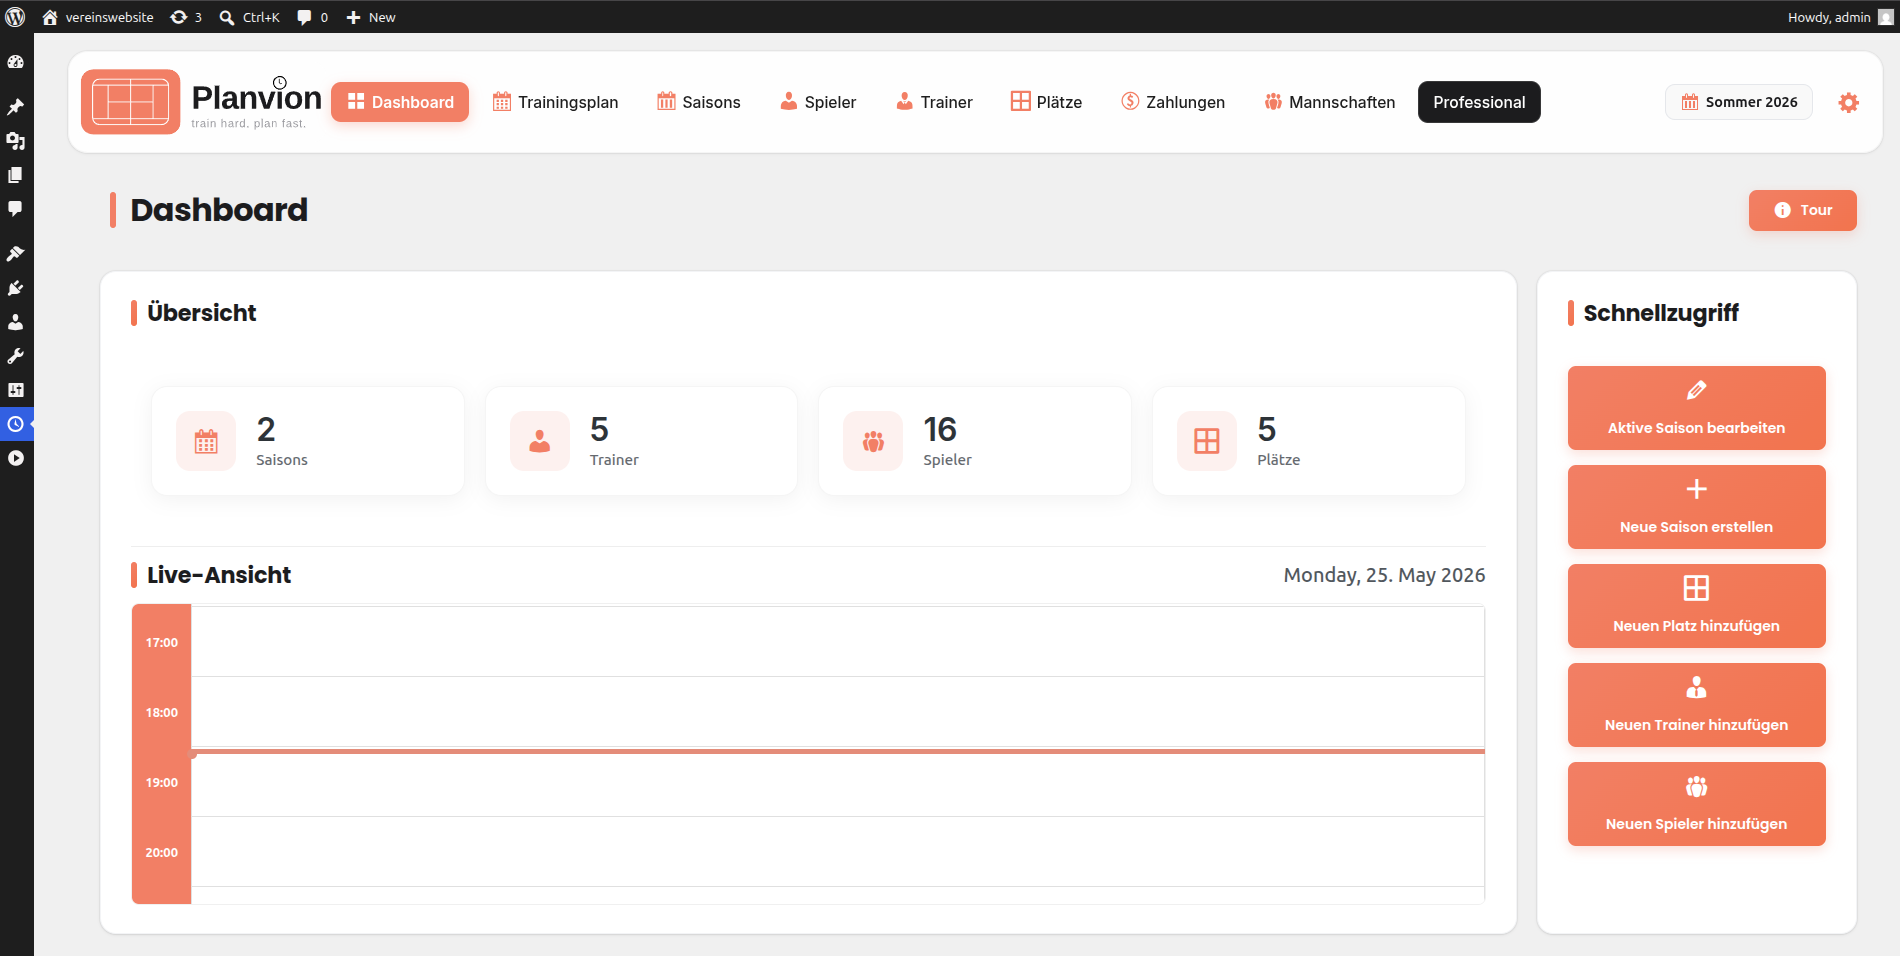Viewport: 1900px width, 956px height.
Task: Click Neuen Spieler hinzufügen button
Action: pyautogui.click(x=1697, y=804)
